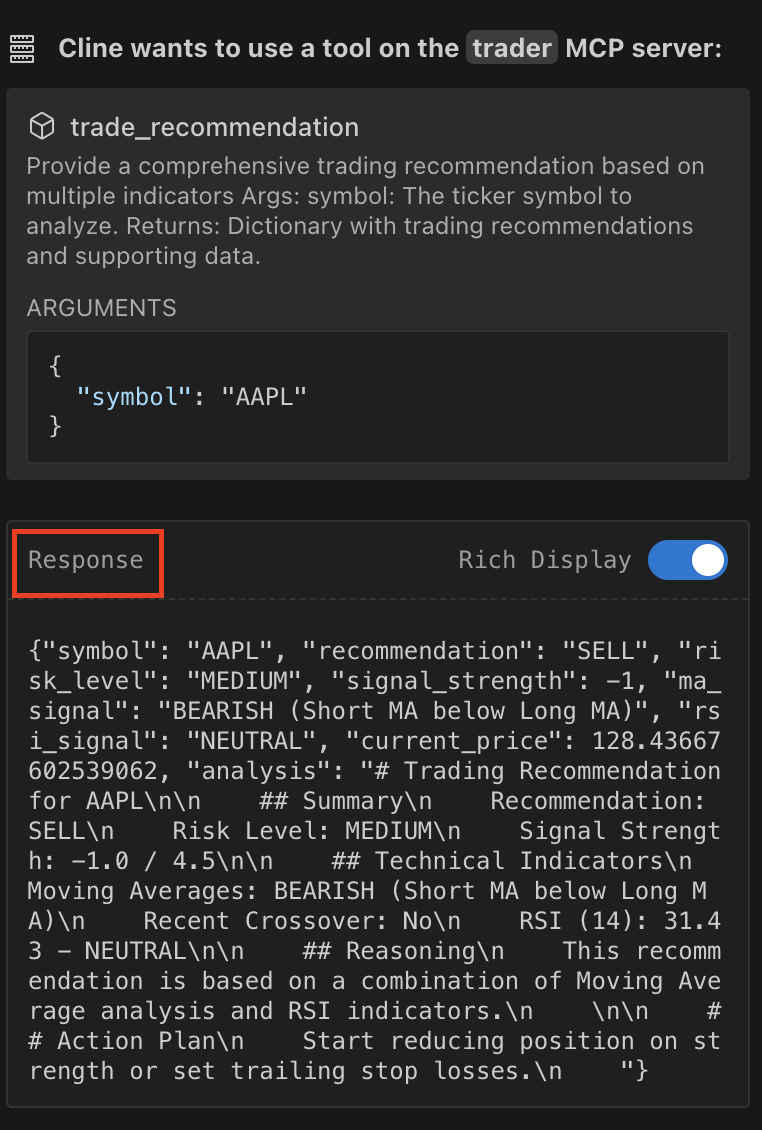Turn off the Rich Display toggle
This screenshot has height=1130, width=762.
(687, 560)
